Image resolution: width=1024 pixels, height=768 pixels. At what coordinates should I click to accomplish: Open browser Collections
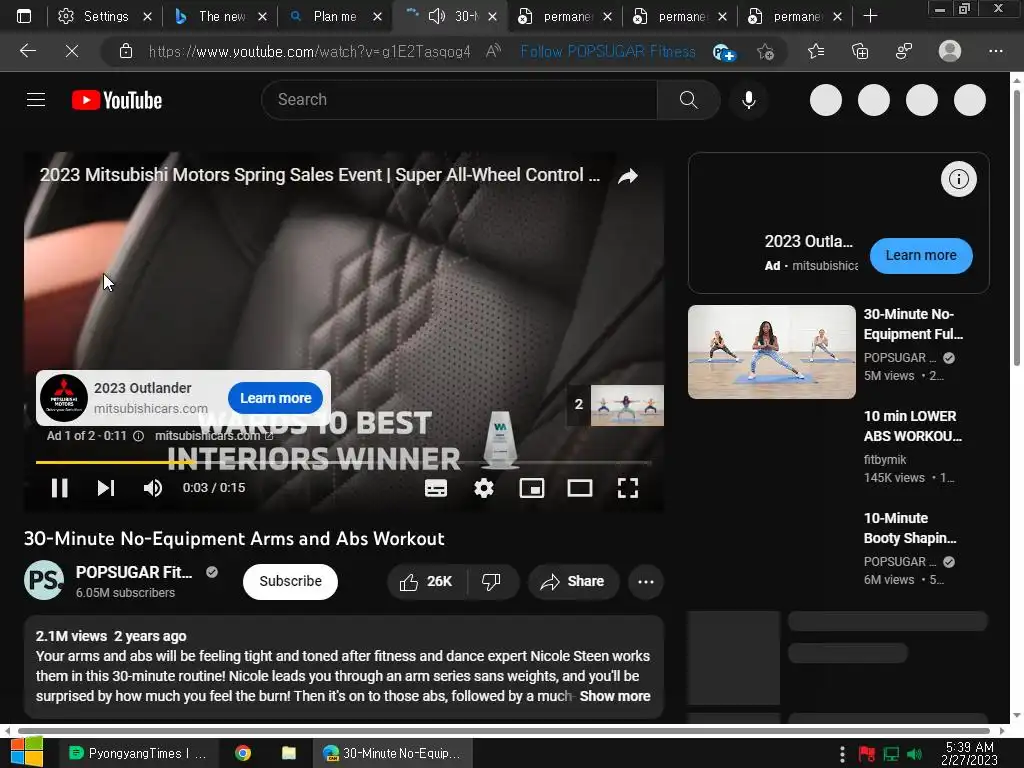(860, 51)
